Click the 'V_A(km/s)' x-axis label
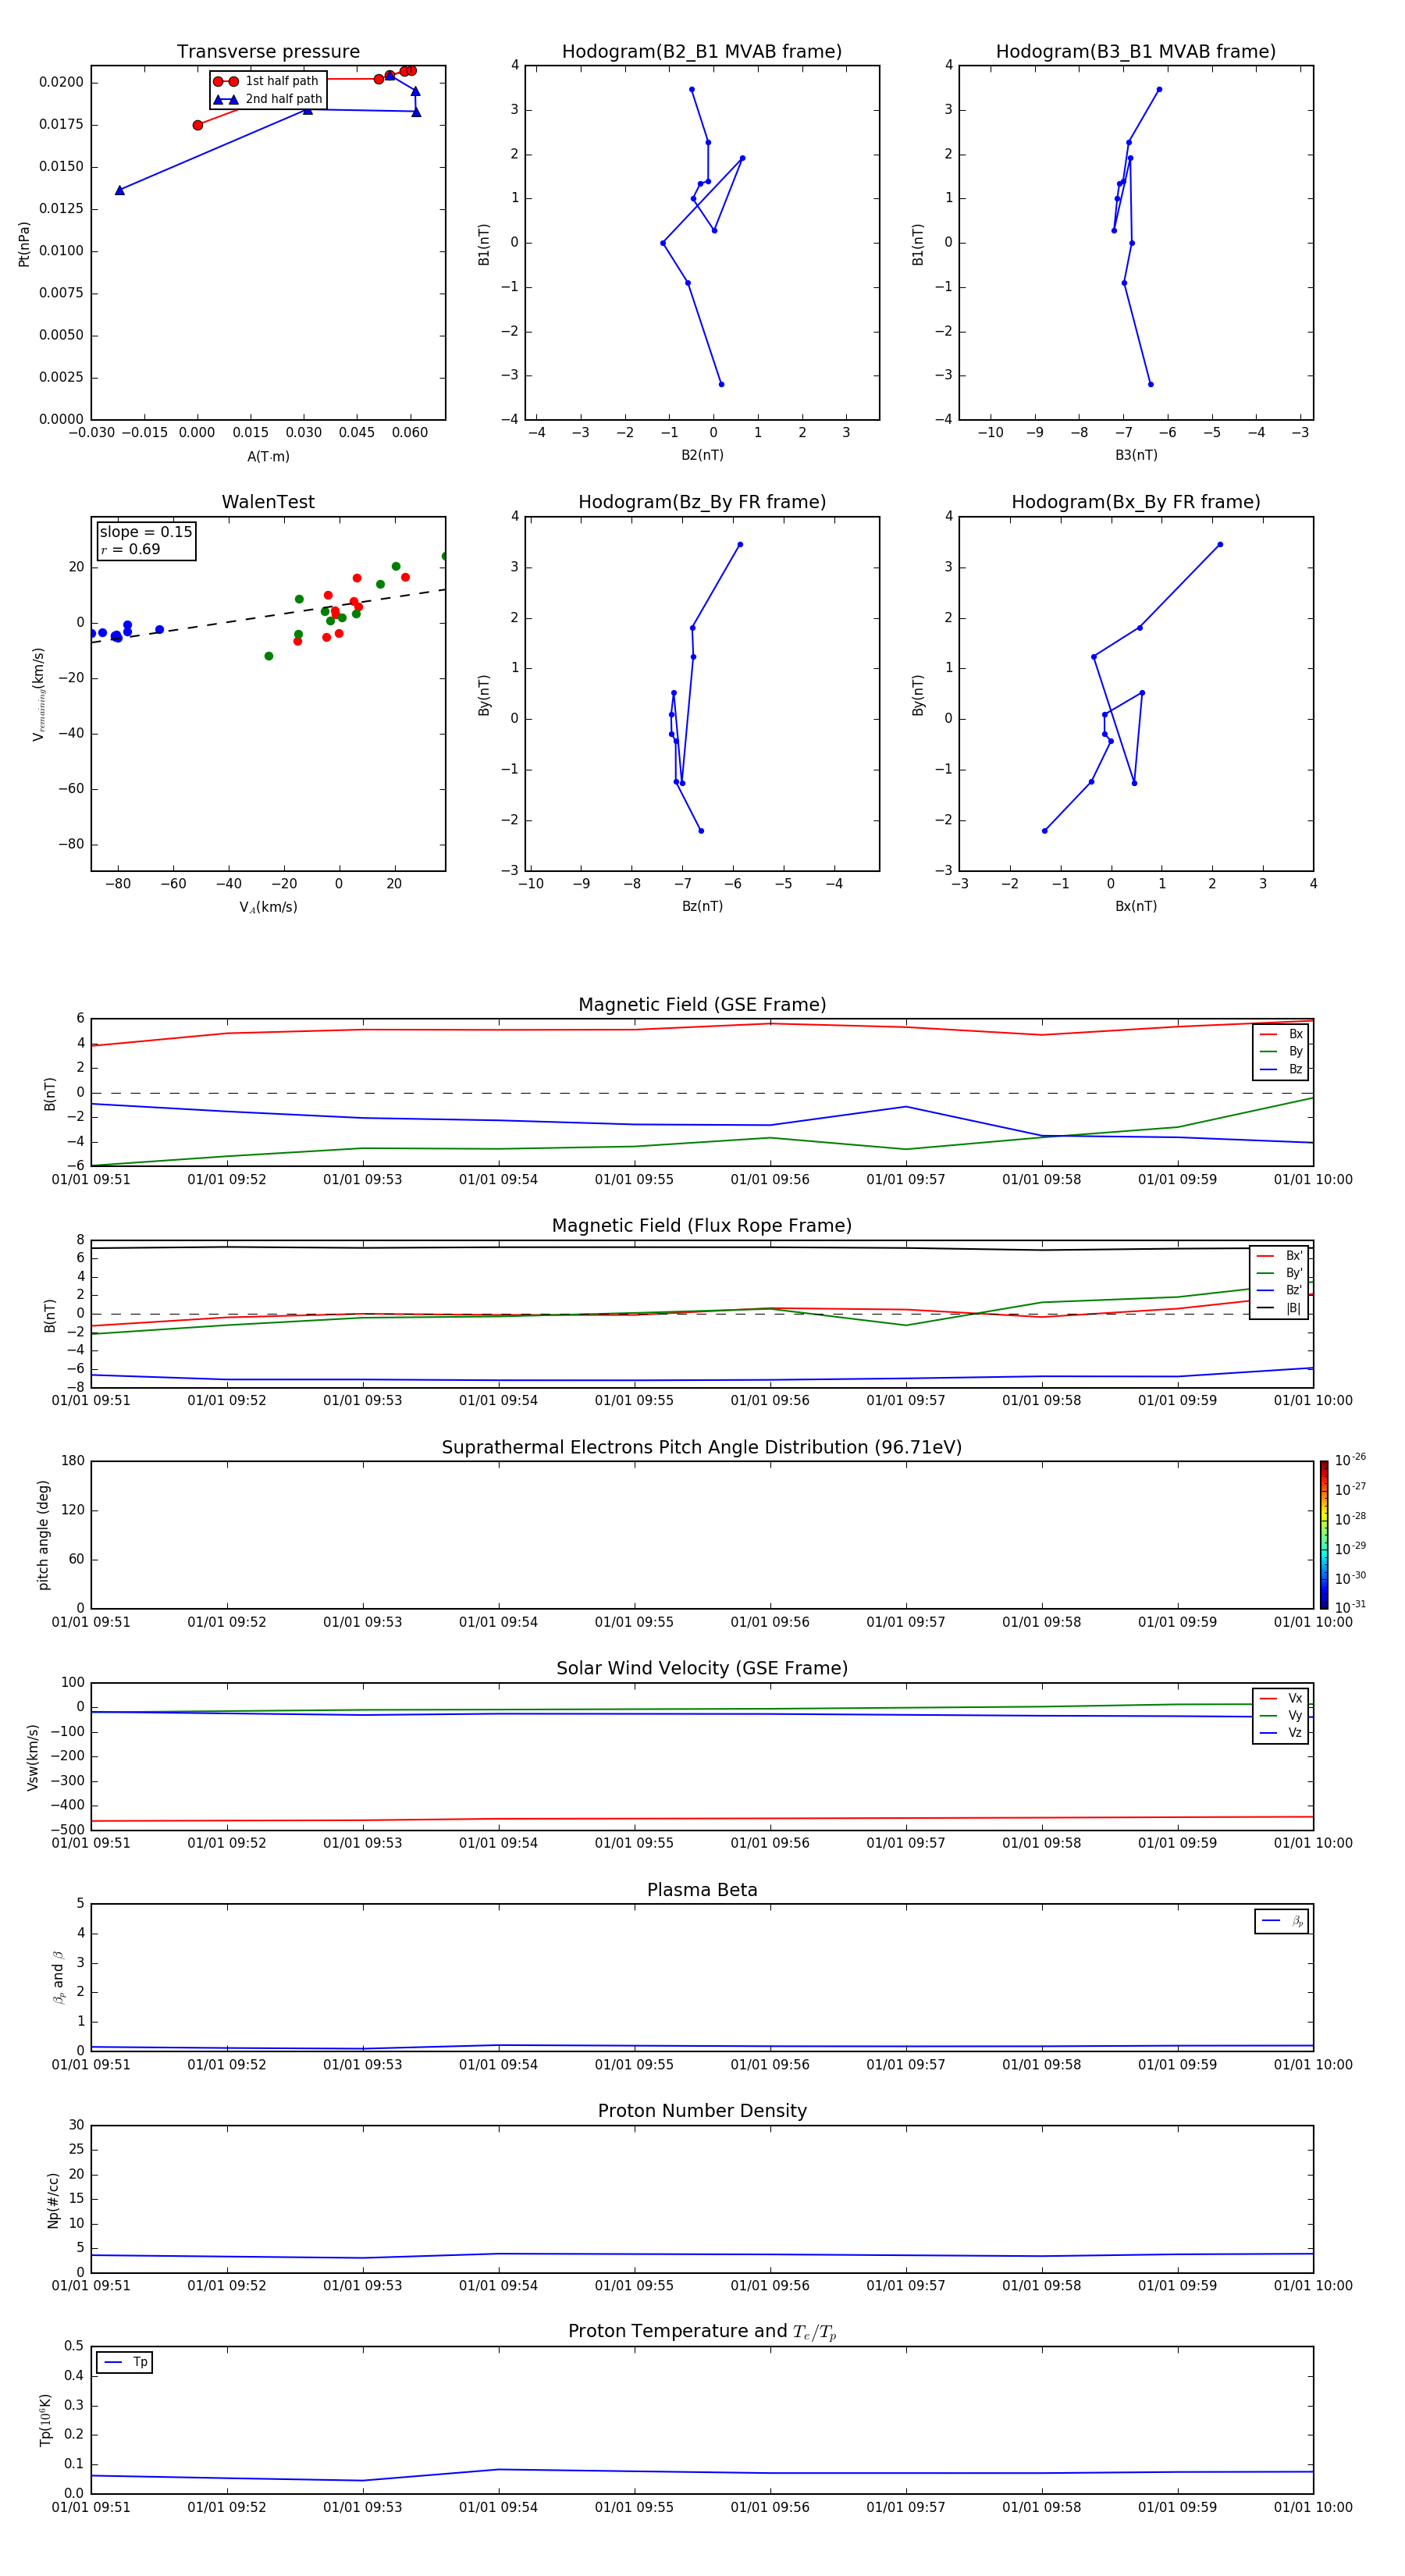This screenshot has height=2576, width=1405. [268, 907]
